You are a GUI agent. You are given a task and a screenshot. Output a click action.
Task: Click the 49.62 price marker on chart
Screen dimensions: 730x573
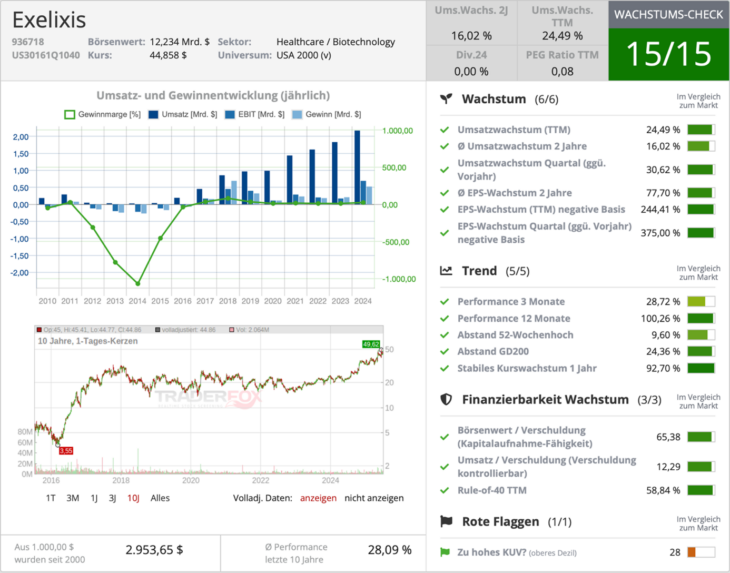click(371, 344)
